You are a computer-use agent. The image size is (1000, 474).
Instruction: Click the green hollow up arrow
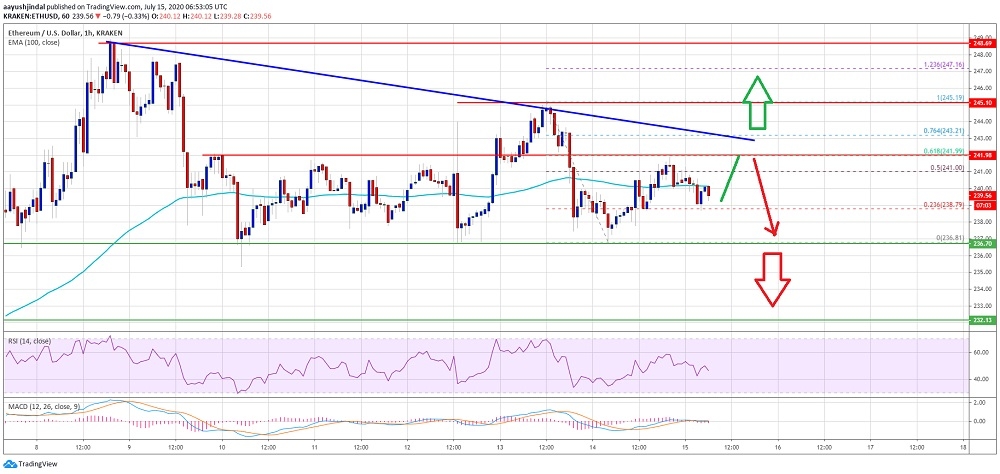(x=757, y=103)
